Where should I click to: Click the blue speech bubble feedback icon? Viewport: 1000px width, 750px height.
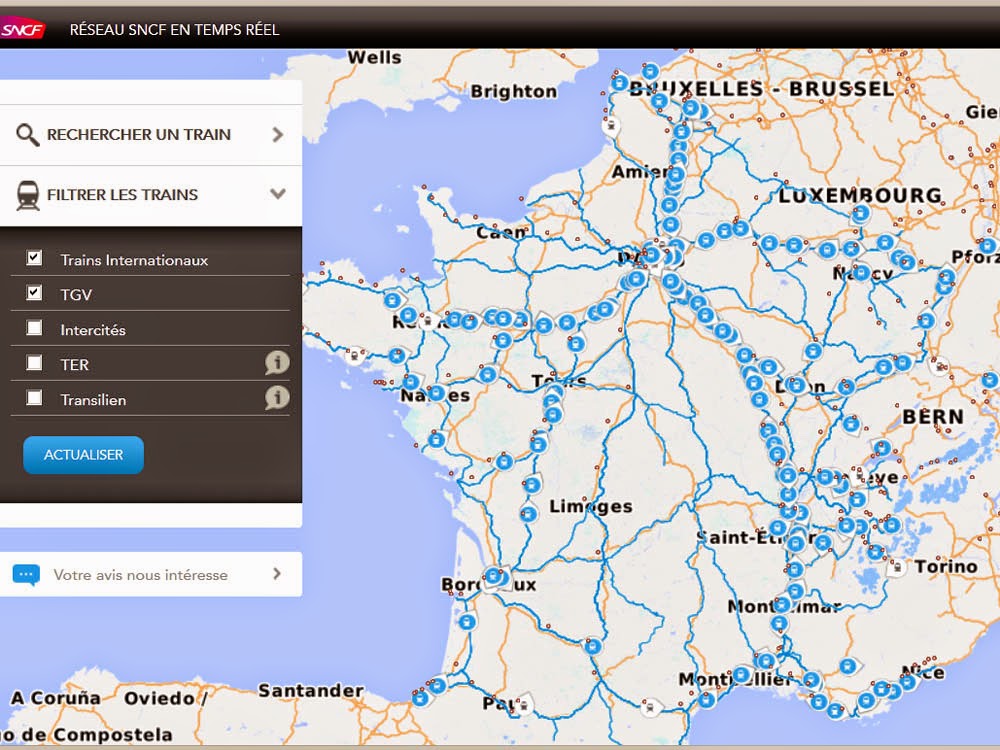click(26, 575)
